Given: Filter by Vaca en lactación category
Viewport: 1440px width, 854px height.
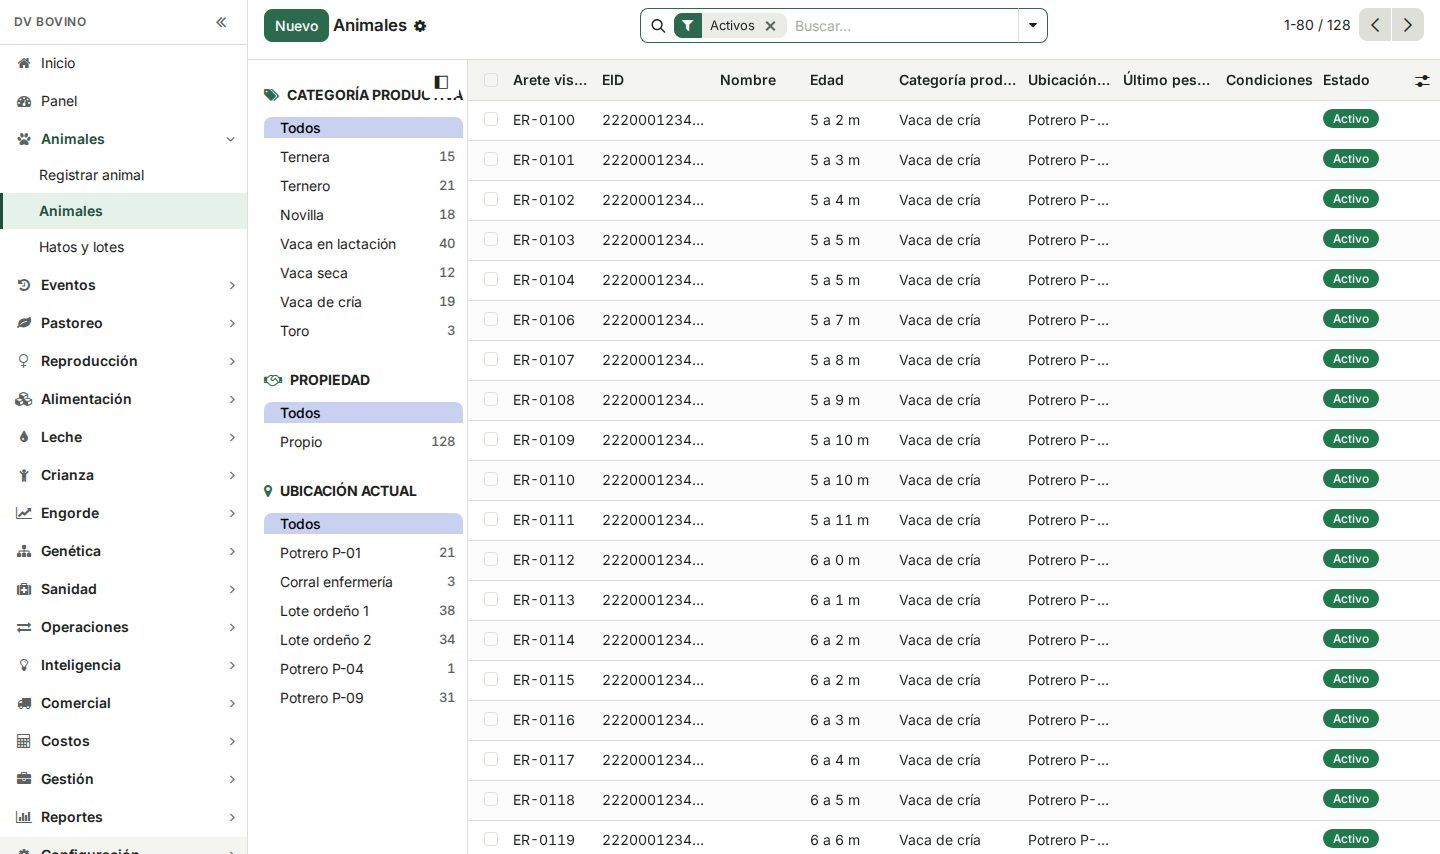Looking at the screenshot, I should click(363, 244).
